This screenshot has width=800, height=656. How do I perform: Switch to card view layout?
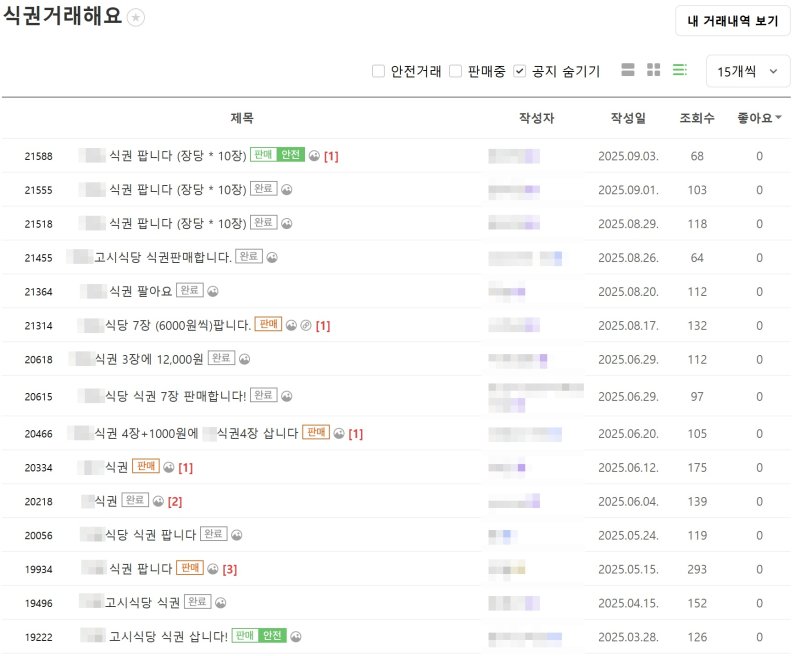click(x=628, y=70)
